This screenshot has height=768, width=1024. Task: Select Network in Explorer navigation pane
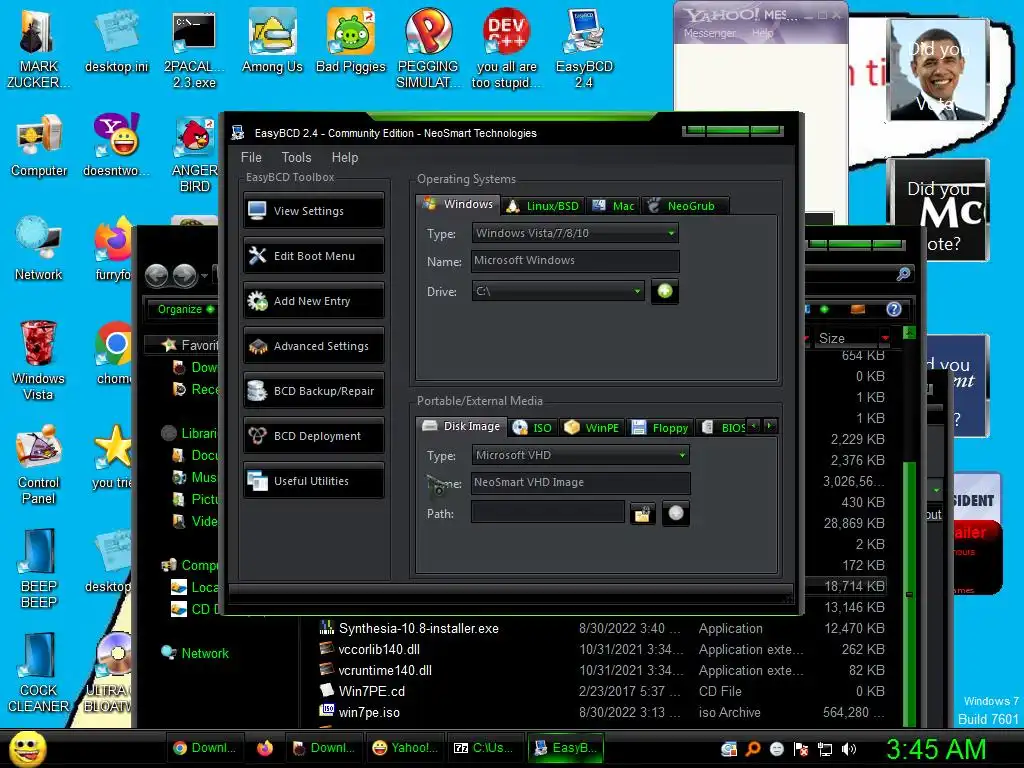coord(205,653)
